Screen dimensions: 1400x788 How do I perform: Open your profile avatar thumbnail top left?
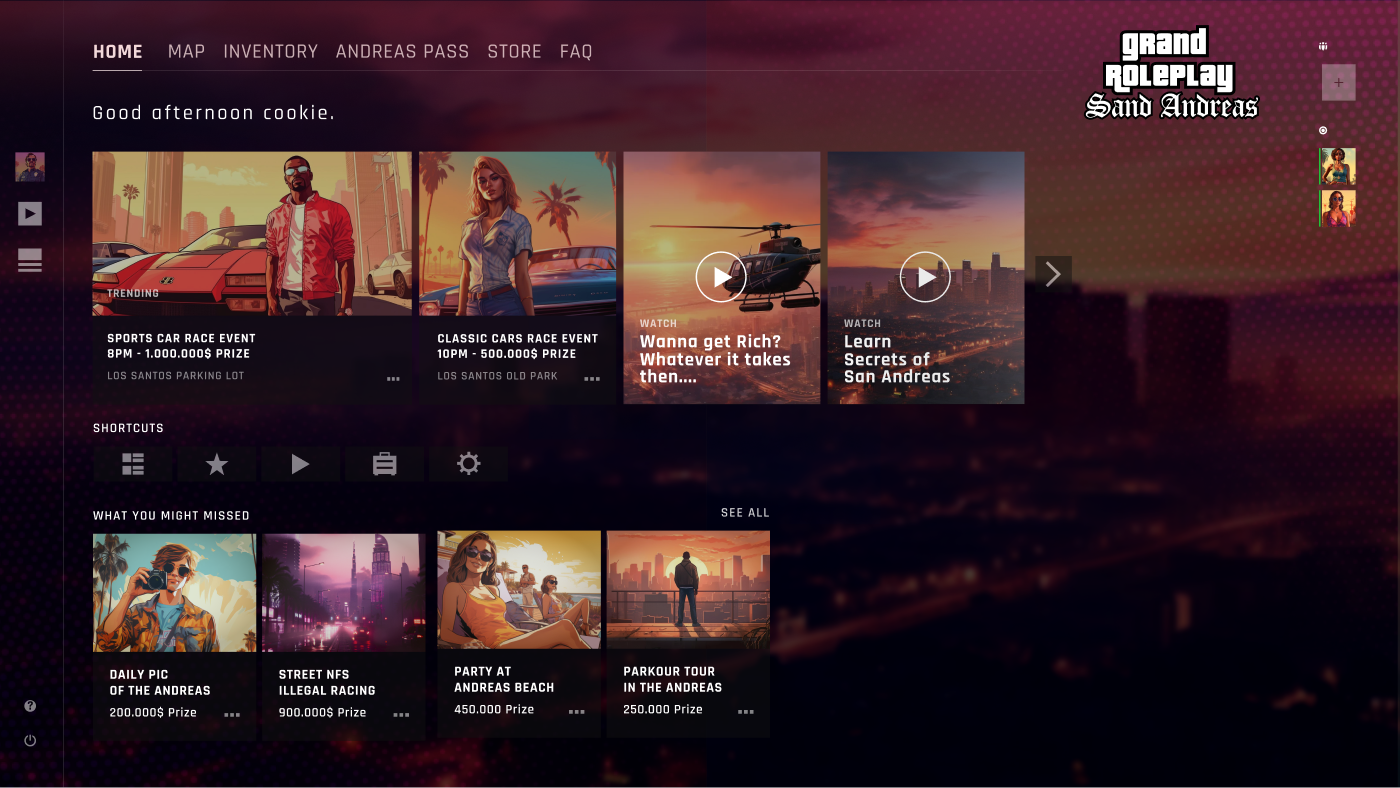tap(30, 167)
